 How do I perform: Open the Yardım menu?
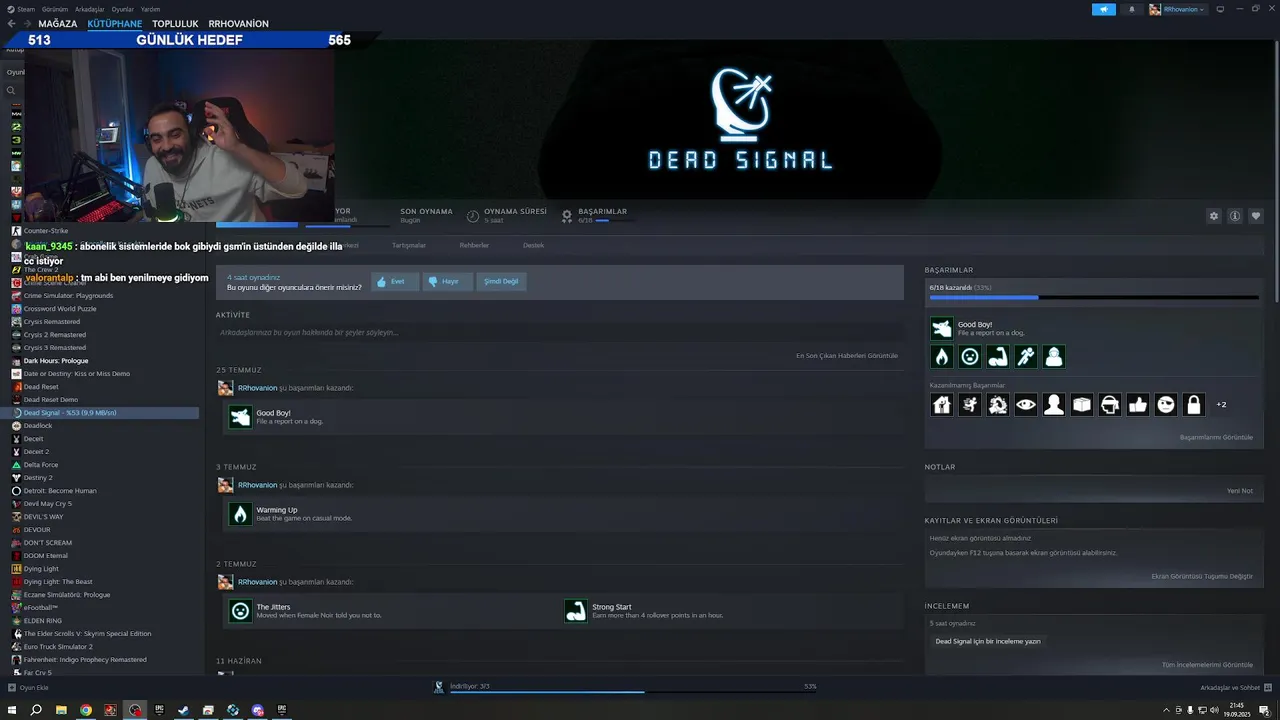151,9
